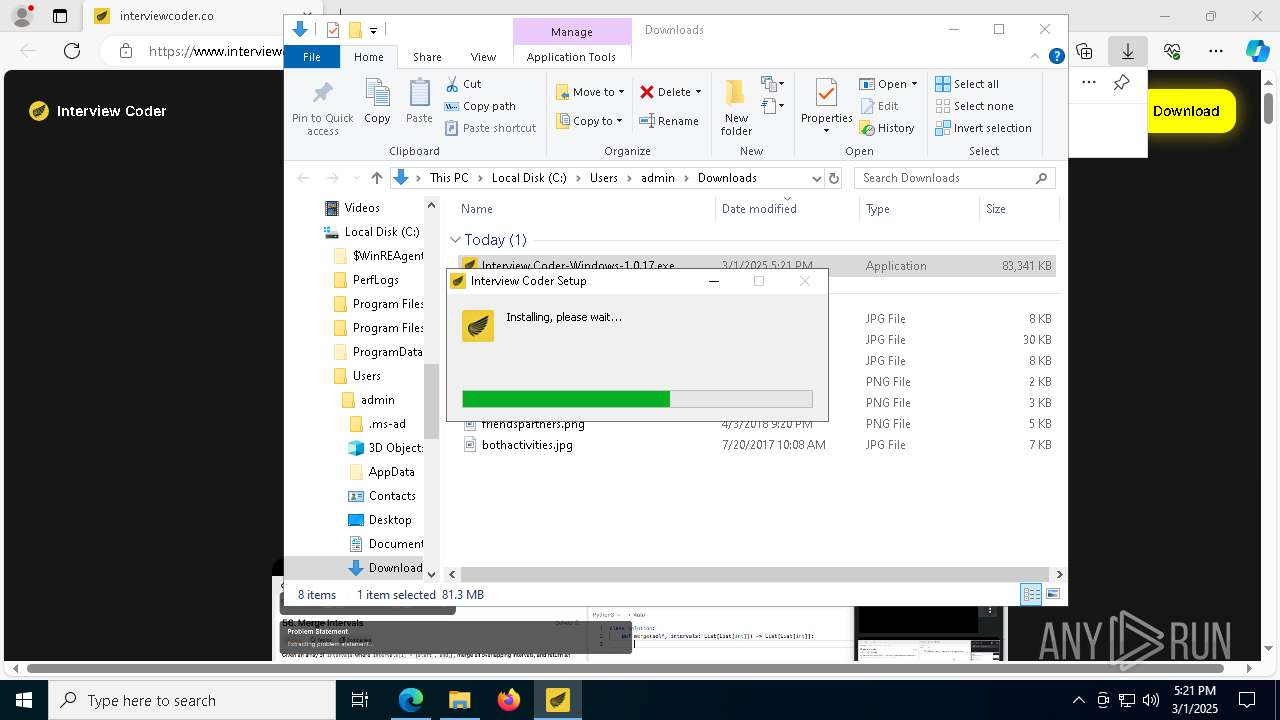Click Select none

coord(975,106)
